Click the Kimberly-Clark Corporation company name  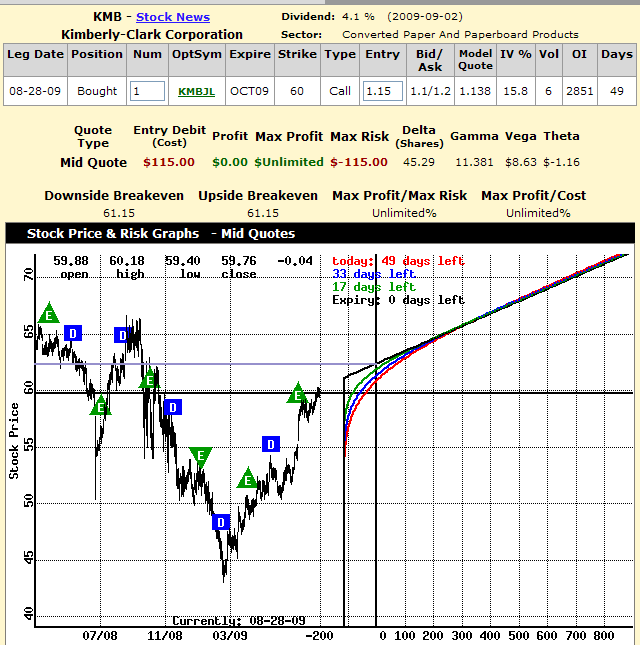click(x=152, y=35)
